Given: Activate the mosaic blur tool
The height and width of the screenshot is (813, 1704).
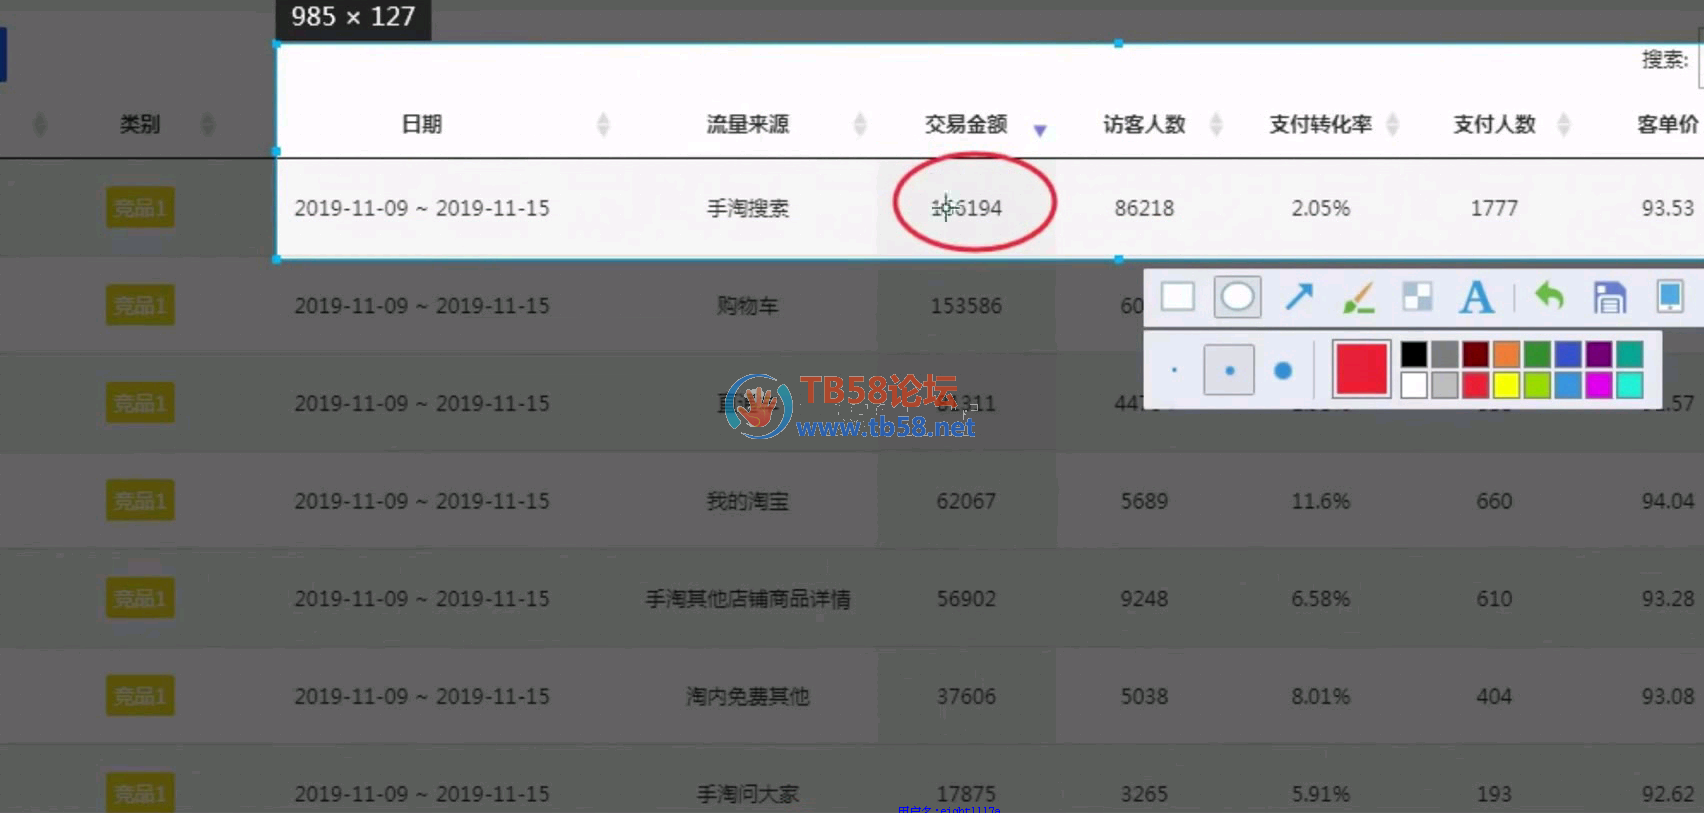Looking at the screenshot, I should (1417, 297).
